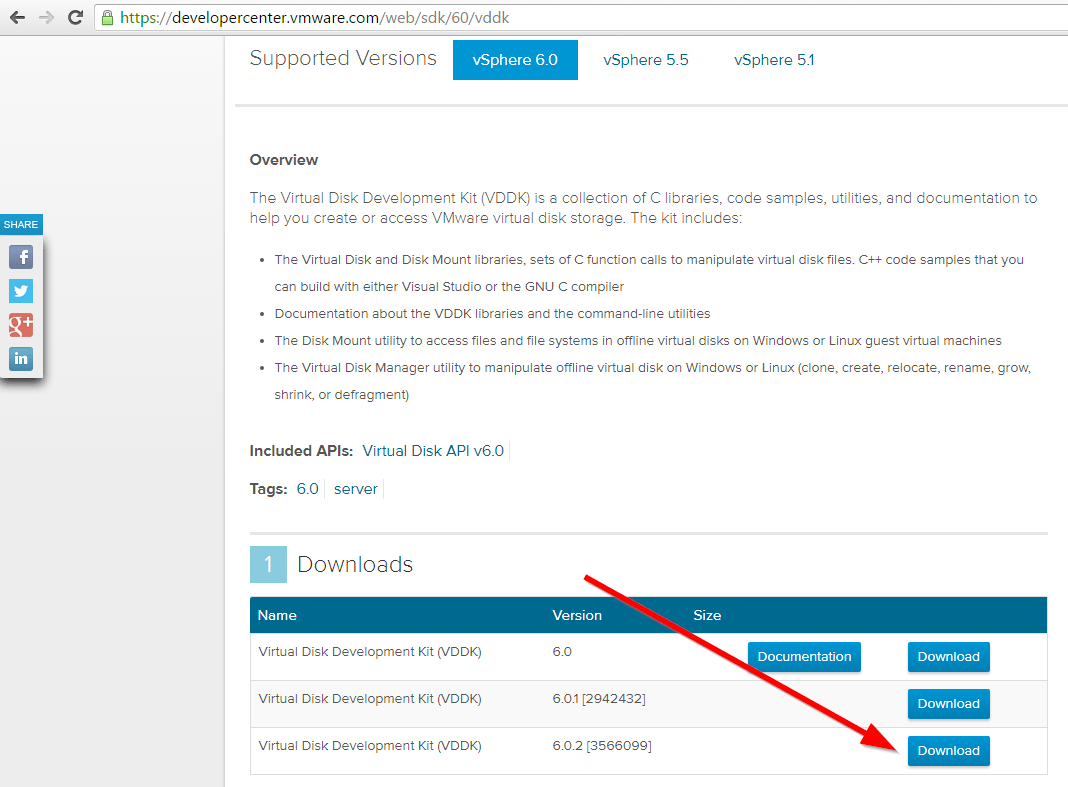Download VDDK version 6.0
This screenshot has height=787, width=1068.
point(949,657)
